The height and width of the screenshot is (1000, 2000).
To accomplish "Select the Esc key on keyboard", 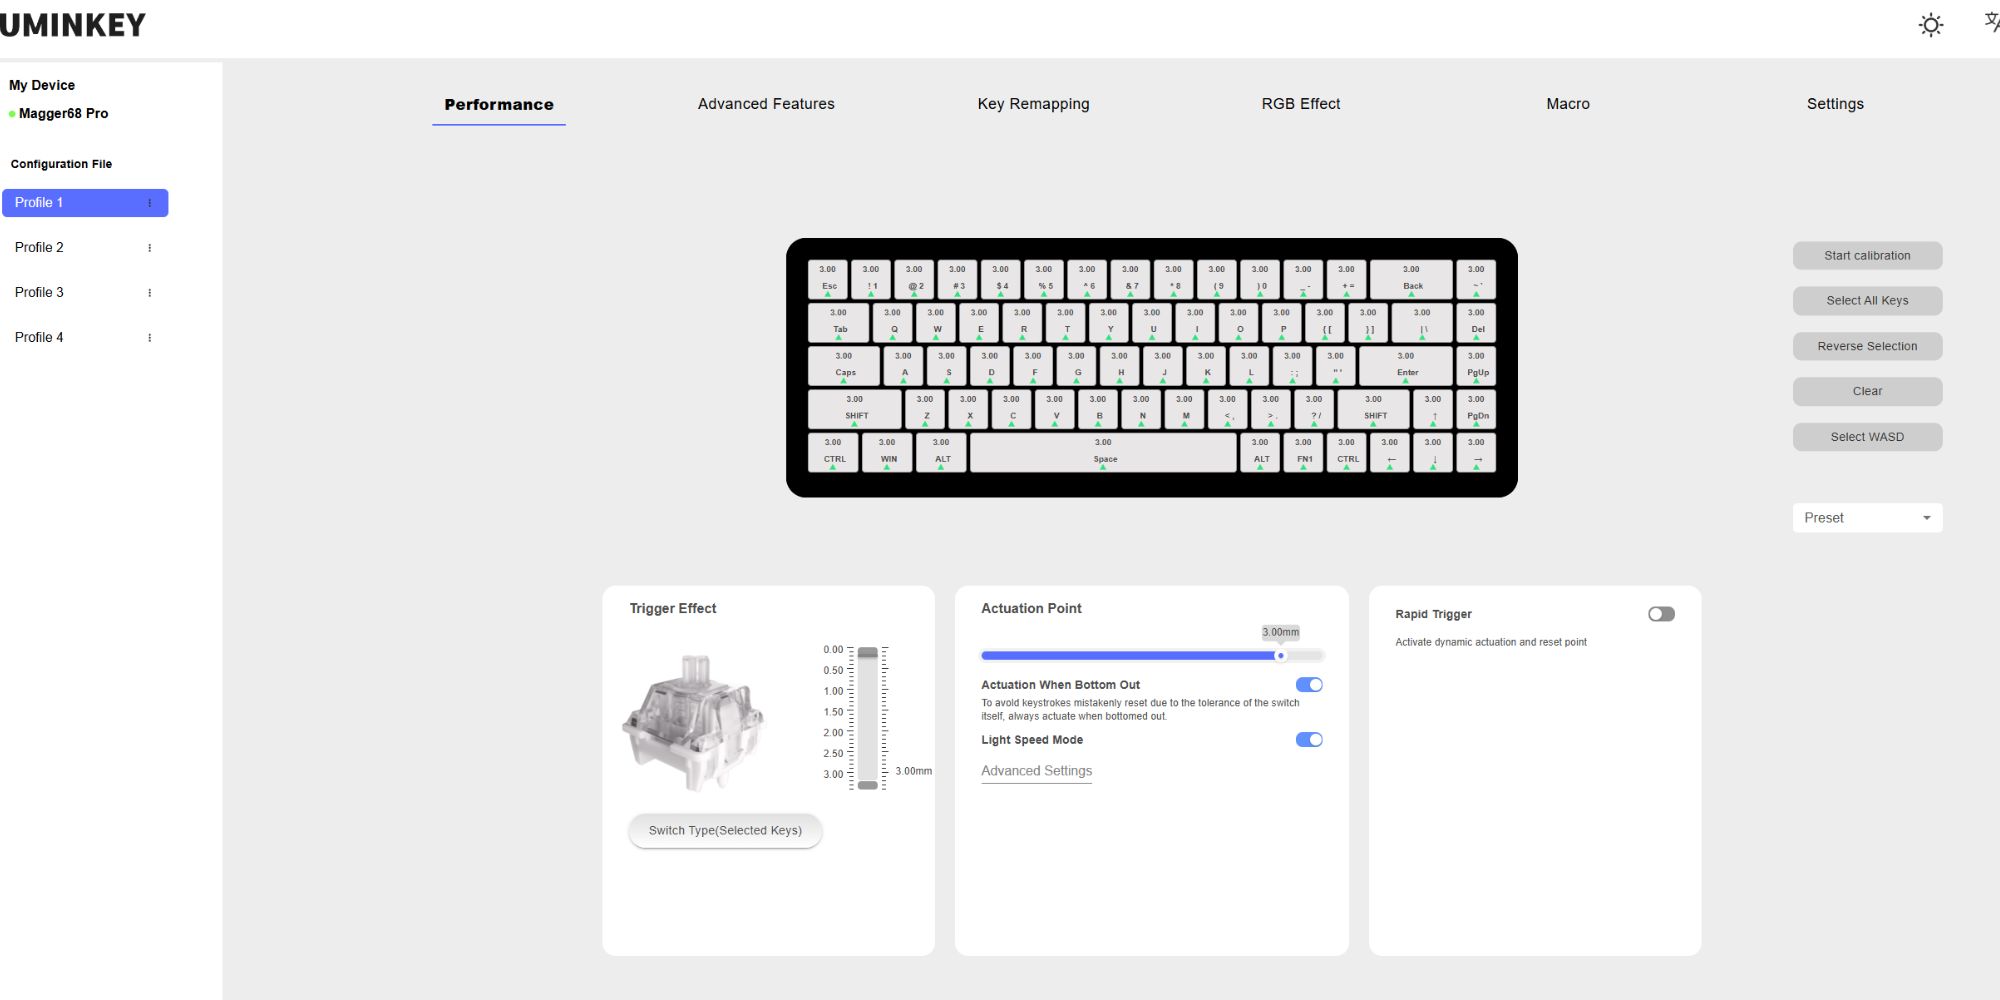I will tap(829, 279).
